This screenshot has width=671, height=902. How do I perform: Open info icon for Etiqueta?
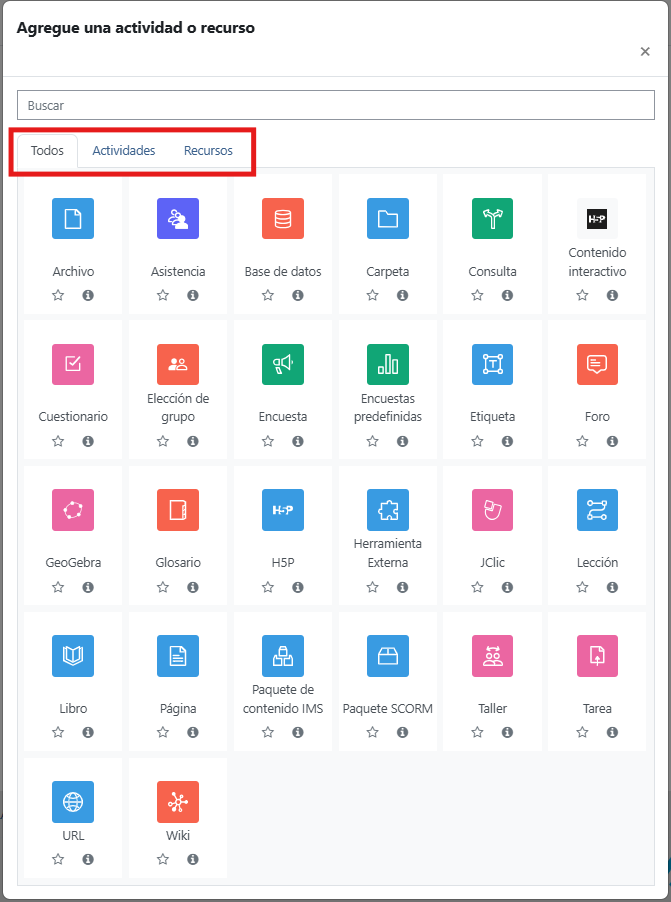click(x=507, y=441)
